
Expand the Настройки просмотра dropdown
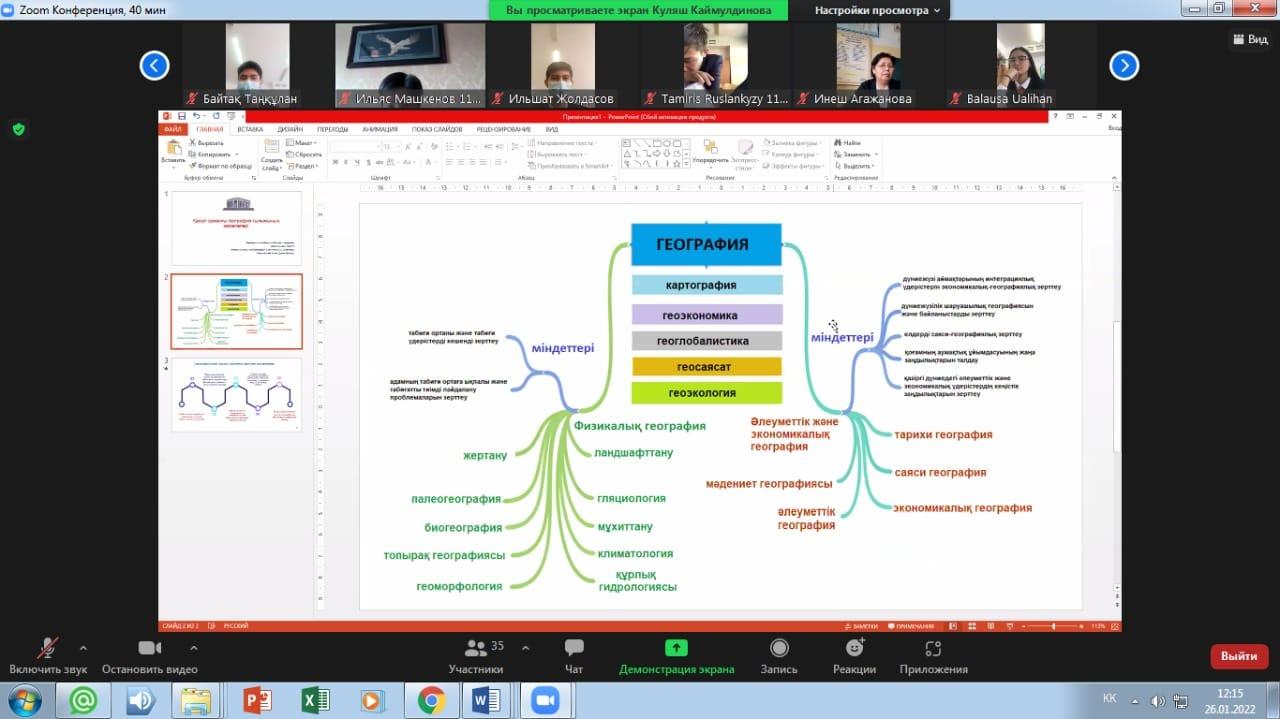877,10
